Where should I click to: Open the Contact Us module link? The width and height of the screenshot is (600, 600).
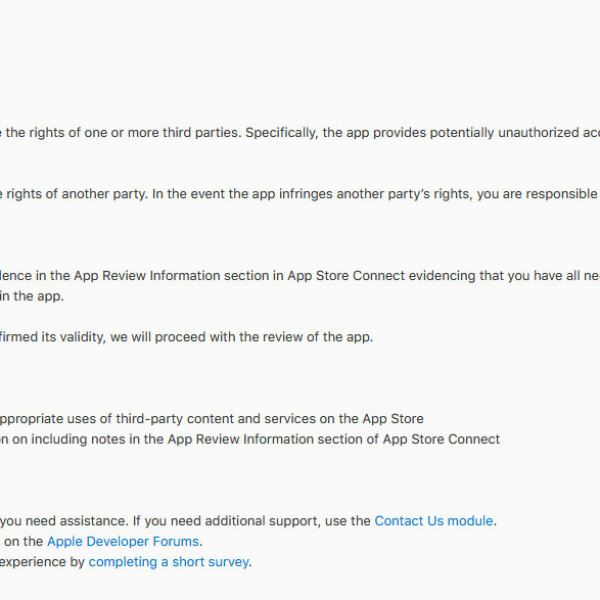click(x=434, y=521)
